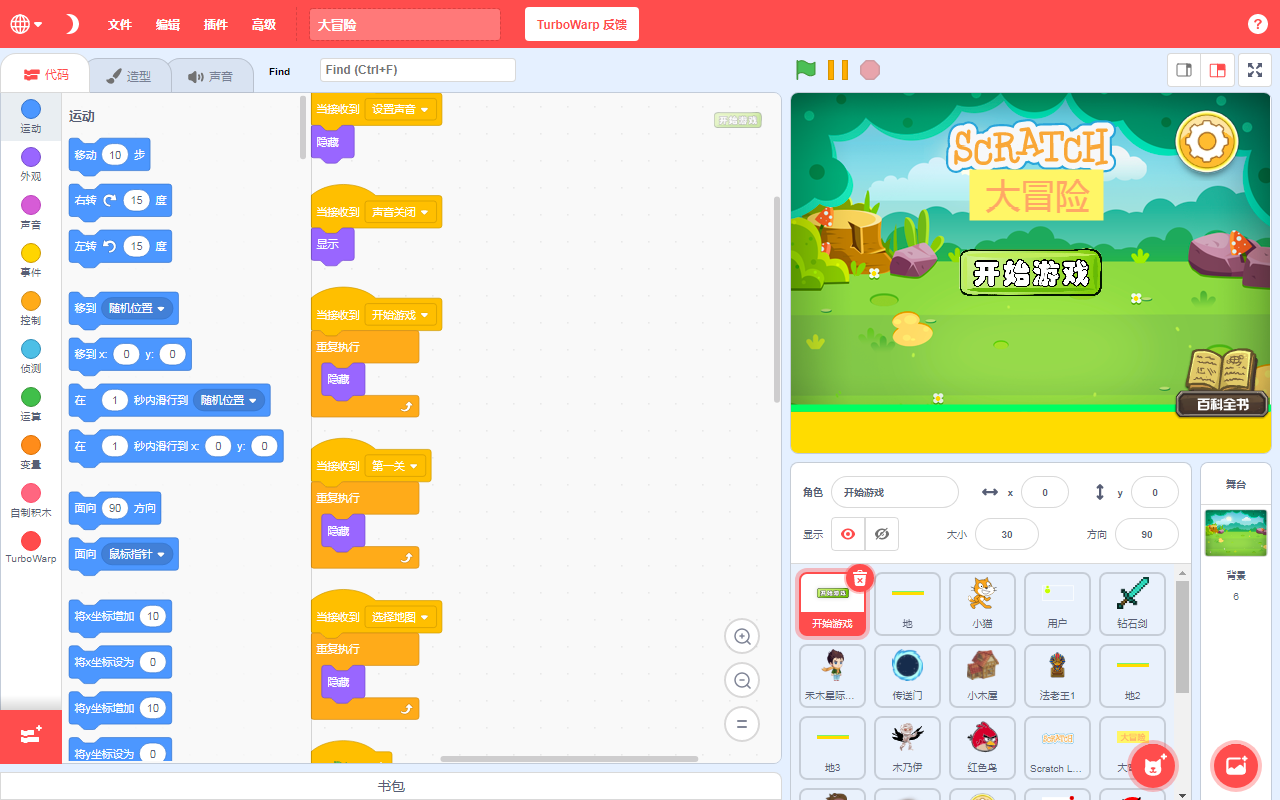Click the add backdrop button
The width and height of the screenshot is (1280, 800).
click(1236, 766)
